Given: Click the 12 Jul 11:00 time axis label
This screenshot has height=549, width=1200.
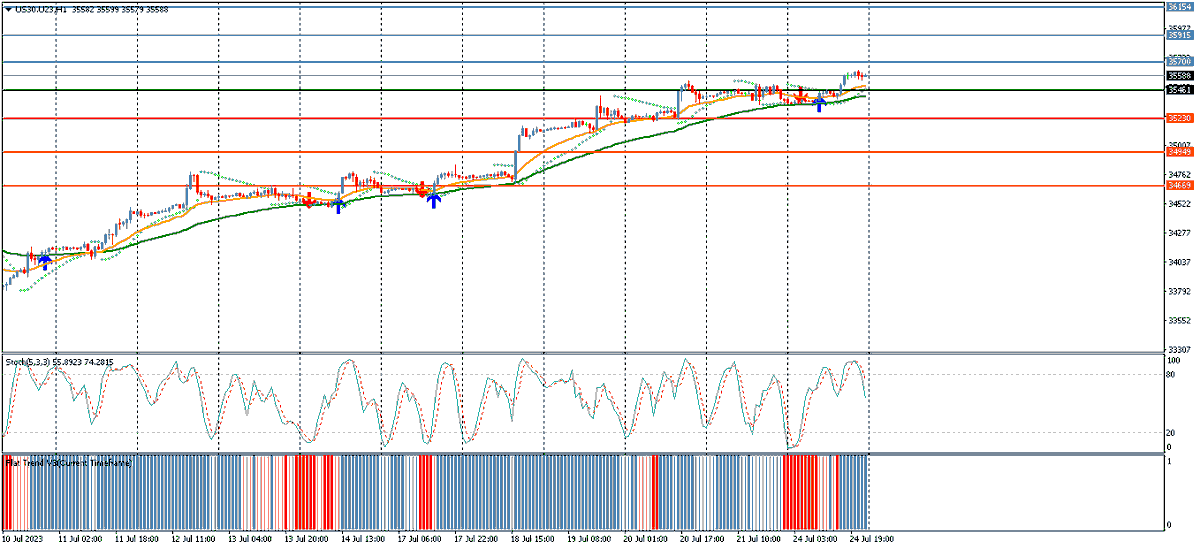Looking at the screenshot, I should 193,538.
